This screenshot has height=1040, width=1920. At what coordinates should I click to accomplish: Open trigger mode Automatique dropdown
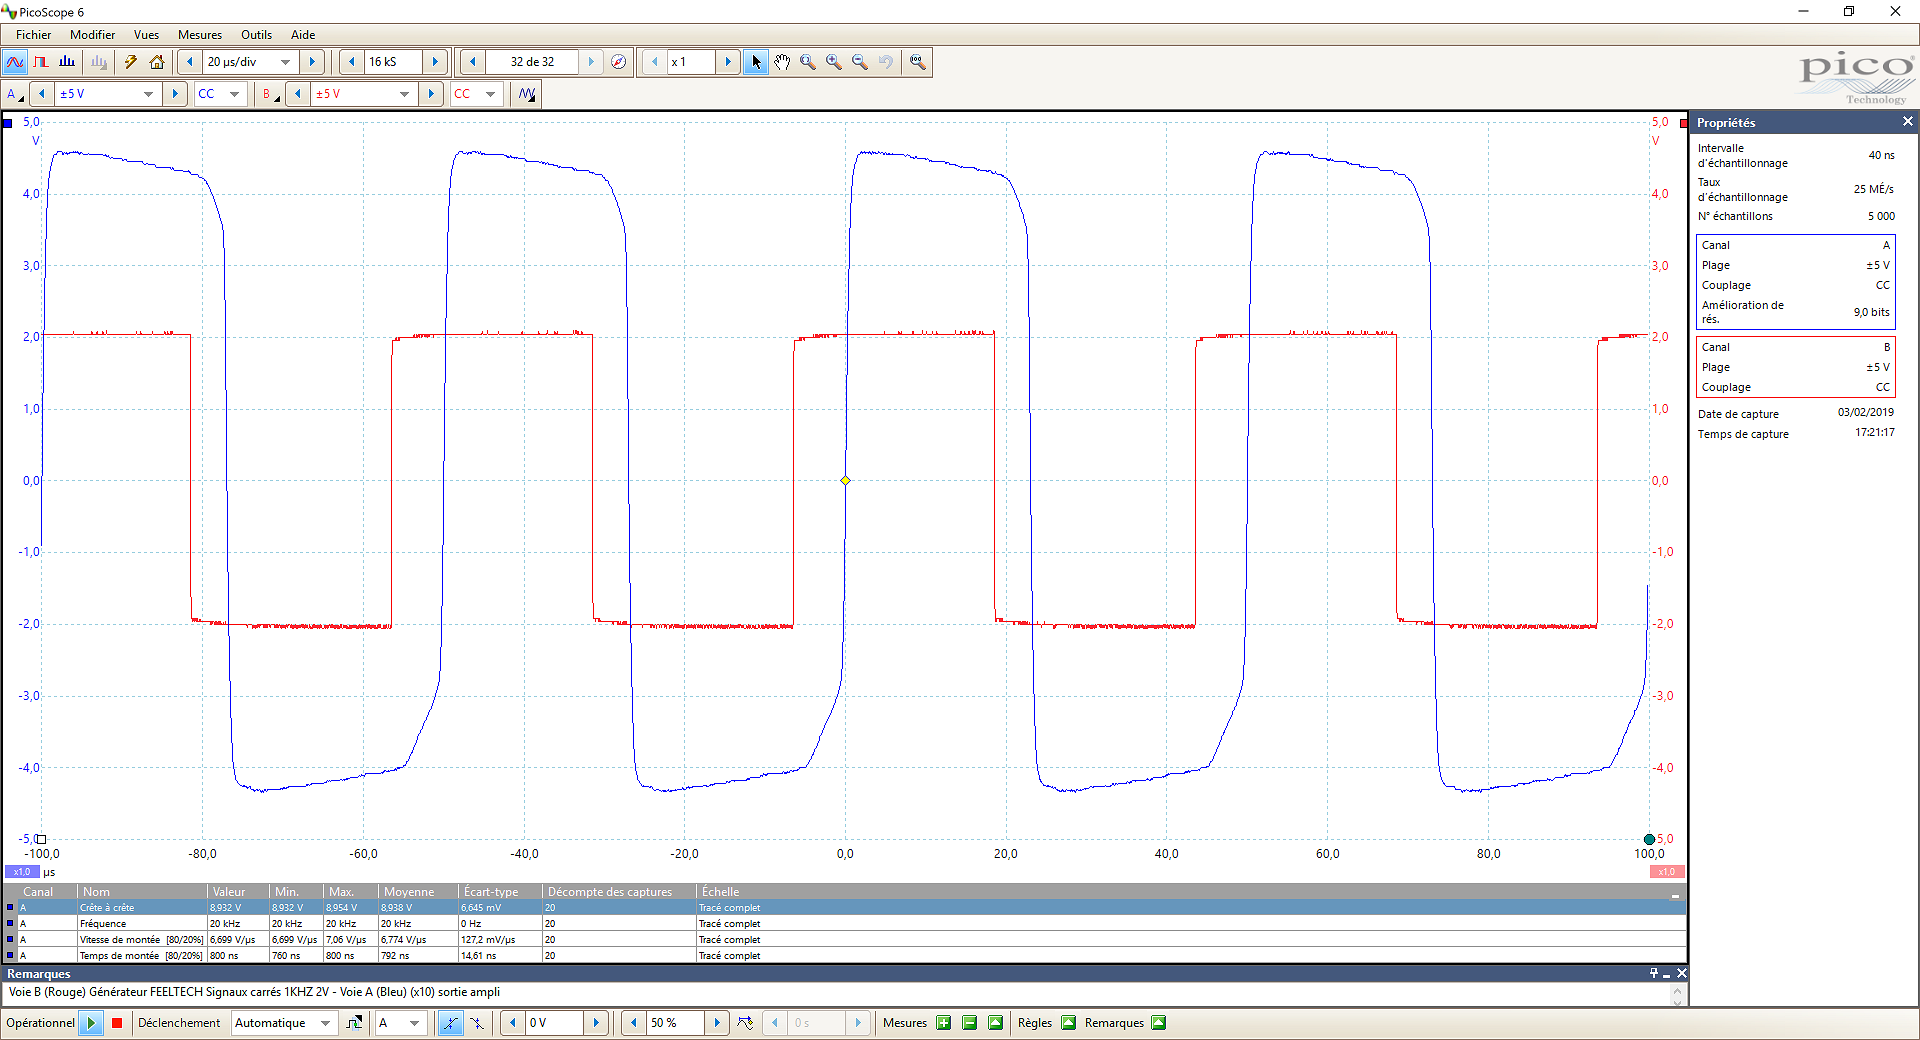point(326,1023)
